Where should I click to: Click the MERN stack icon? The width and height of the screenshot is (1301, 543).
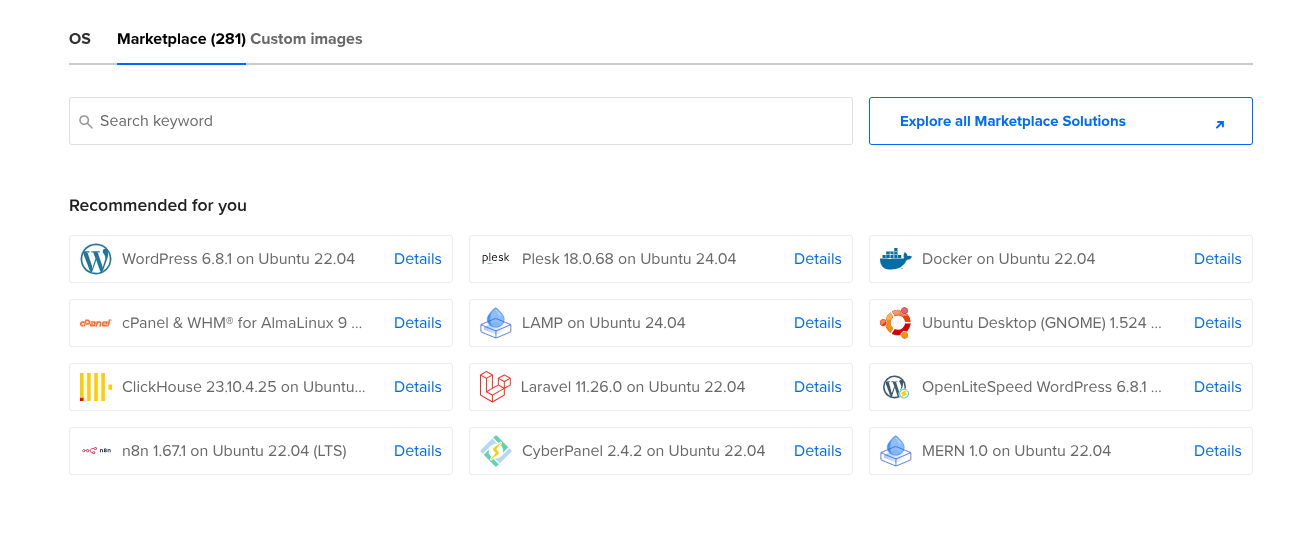(896, 451)
